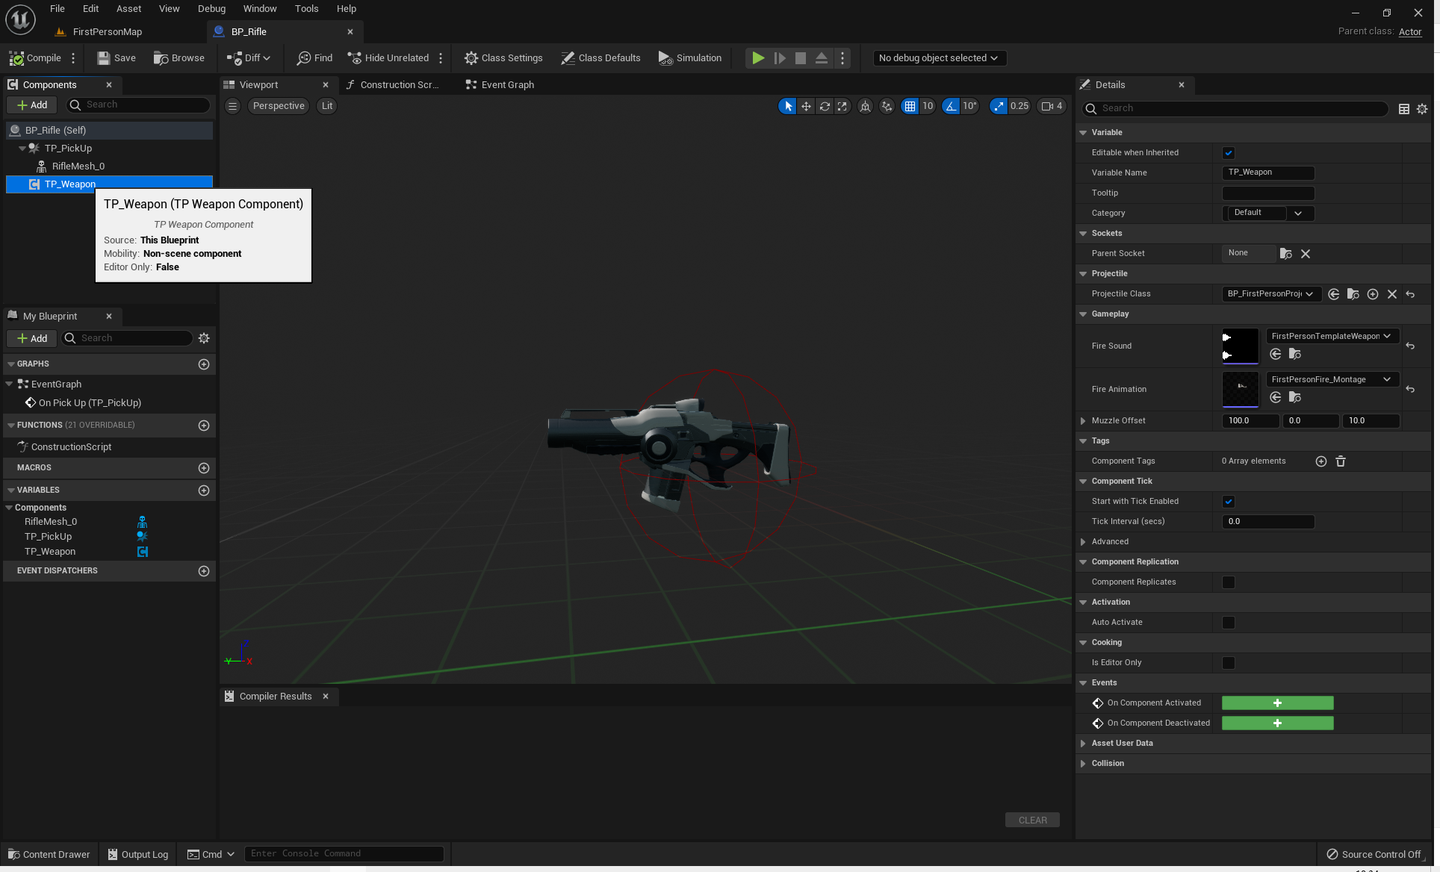The image size is (1440, 872).
Task: Select the Move transform tool in viewport
Action: pos(806,105)
